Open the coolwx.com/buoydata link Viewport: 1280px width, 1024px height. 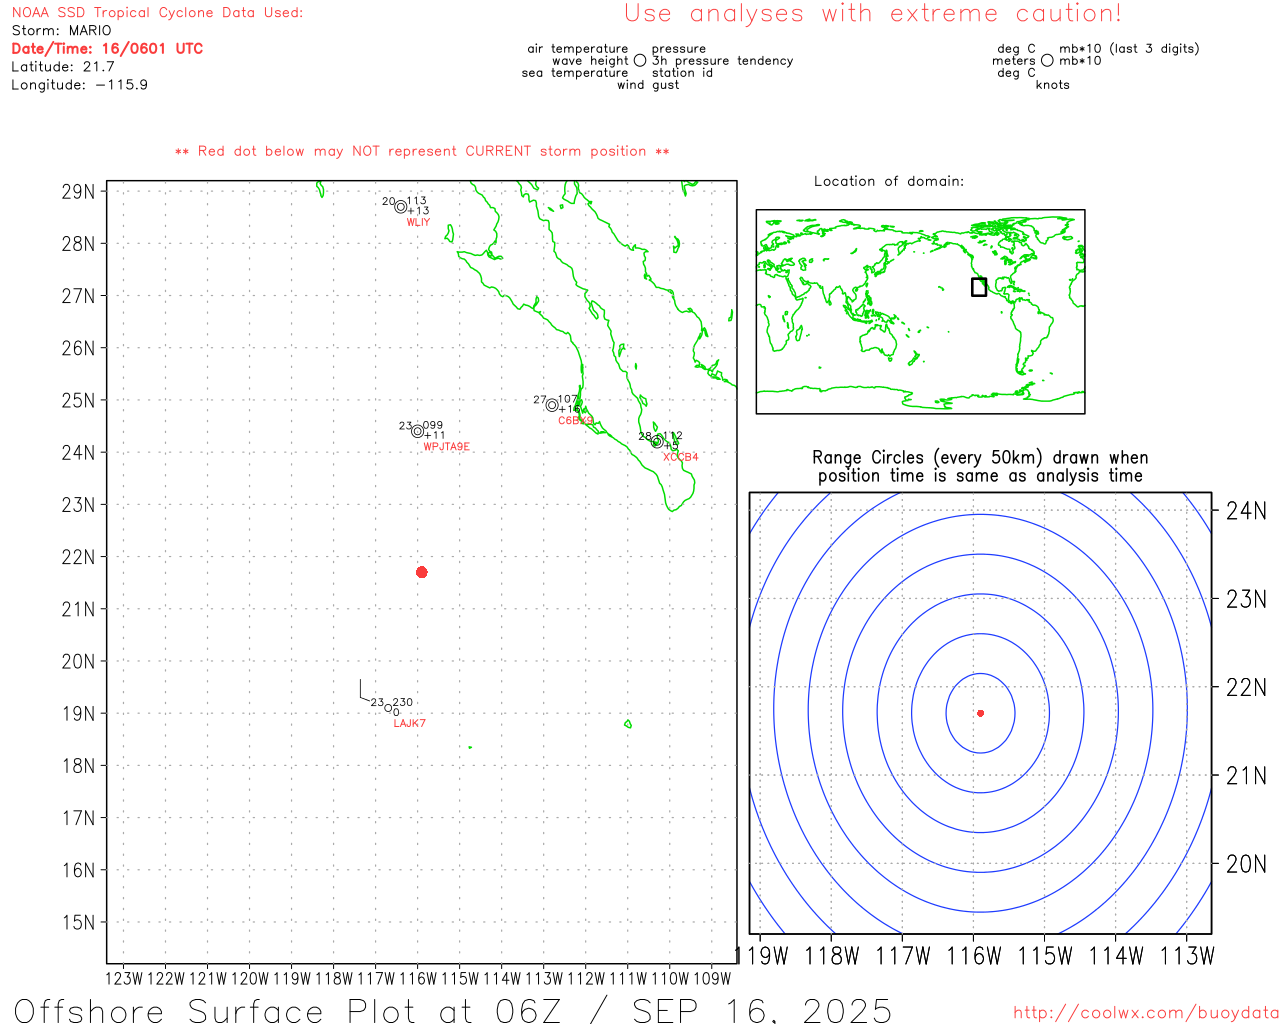click(x=1146, y=1013)
